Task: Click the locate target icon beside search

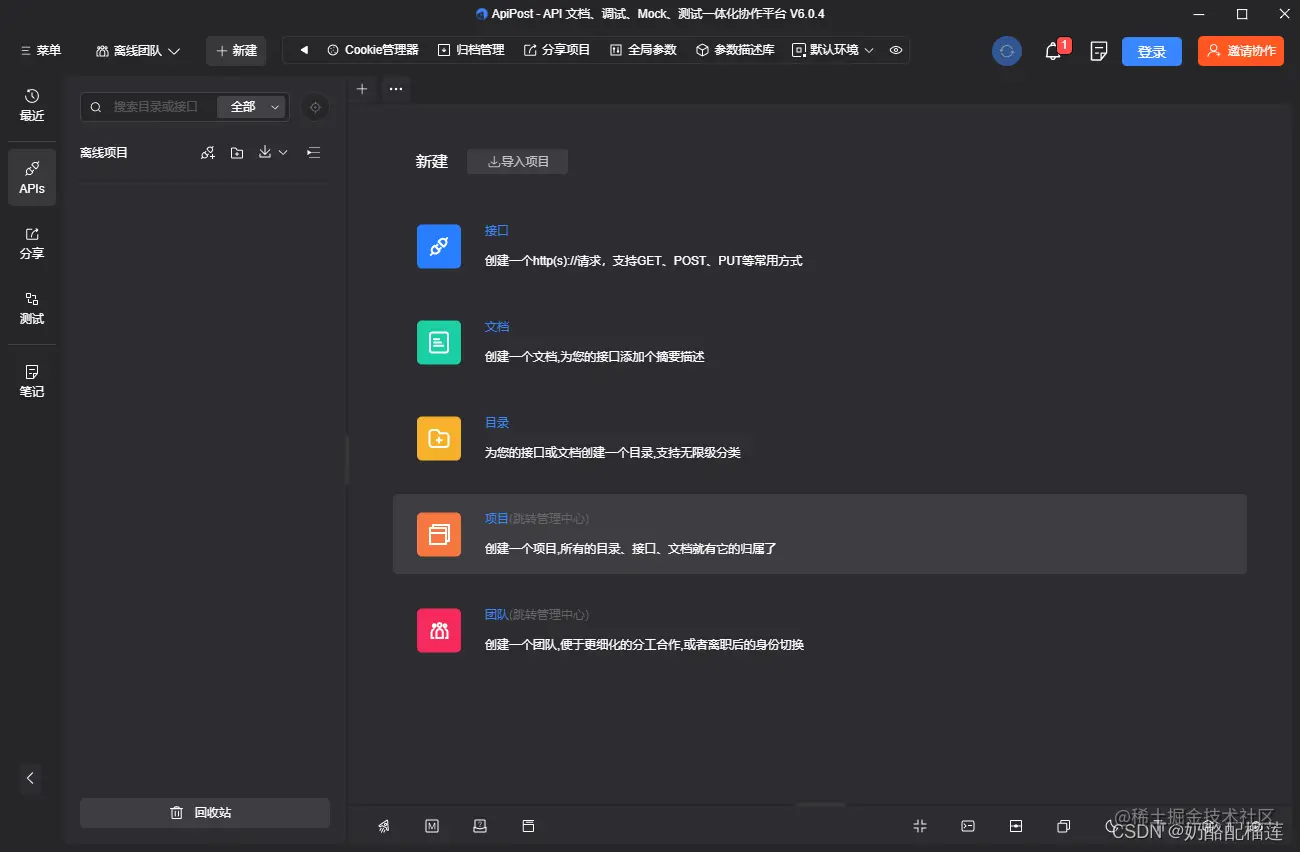Action: 315,107
